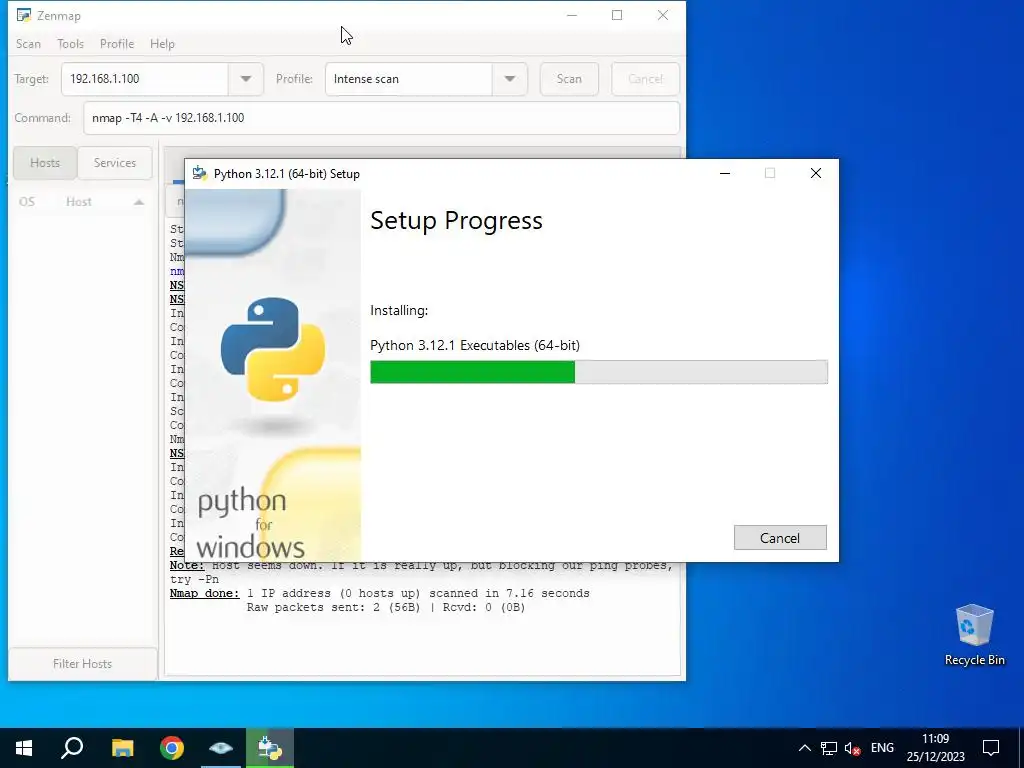
Task: Open the Zenmap Profile menu
Action: (117, 44)
